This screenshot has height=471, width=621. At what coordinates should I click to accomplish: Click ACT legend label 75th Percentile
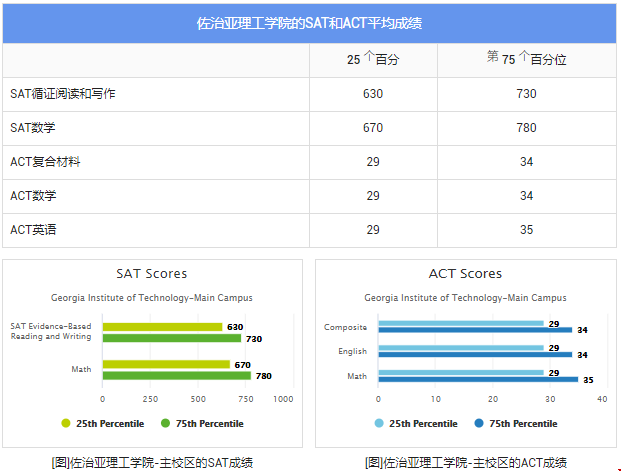(x=523, y=424)
